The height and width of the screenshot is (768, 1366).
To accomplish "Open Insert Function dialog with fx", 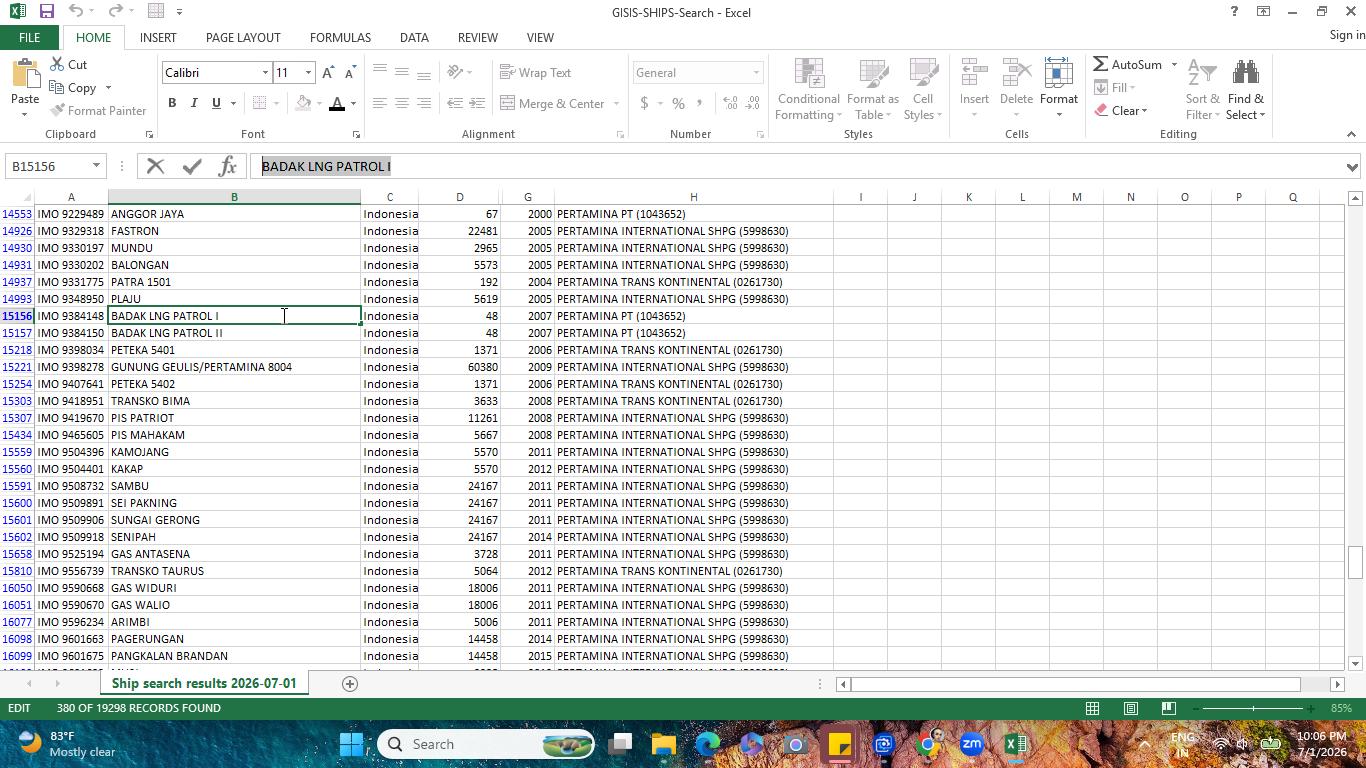I will pyautogui.click(x=228, y=166).
